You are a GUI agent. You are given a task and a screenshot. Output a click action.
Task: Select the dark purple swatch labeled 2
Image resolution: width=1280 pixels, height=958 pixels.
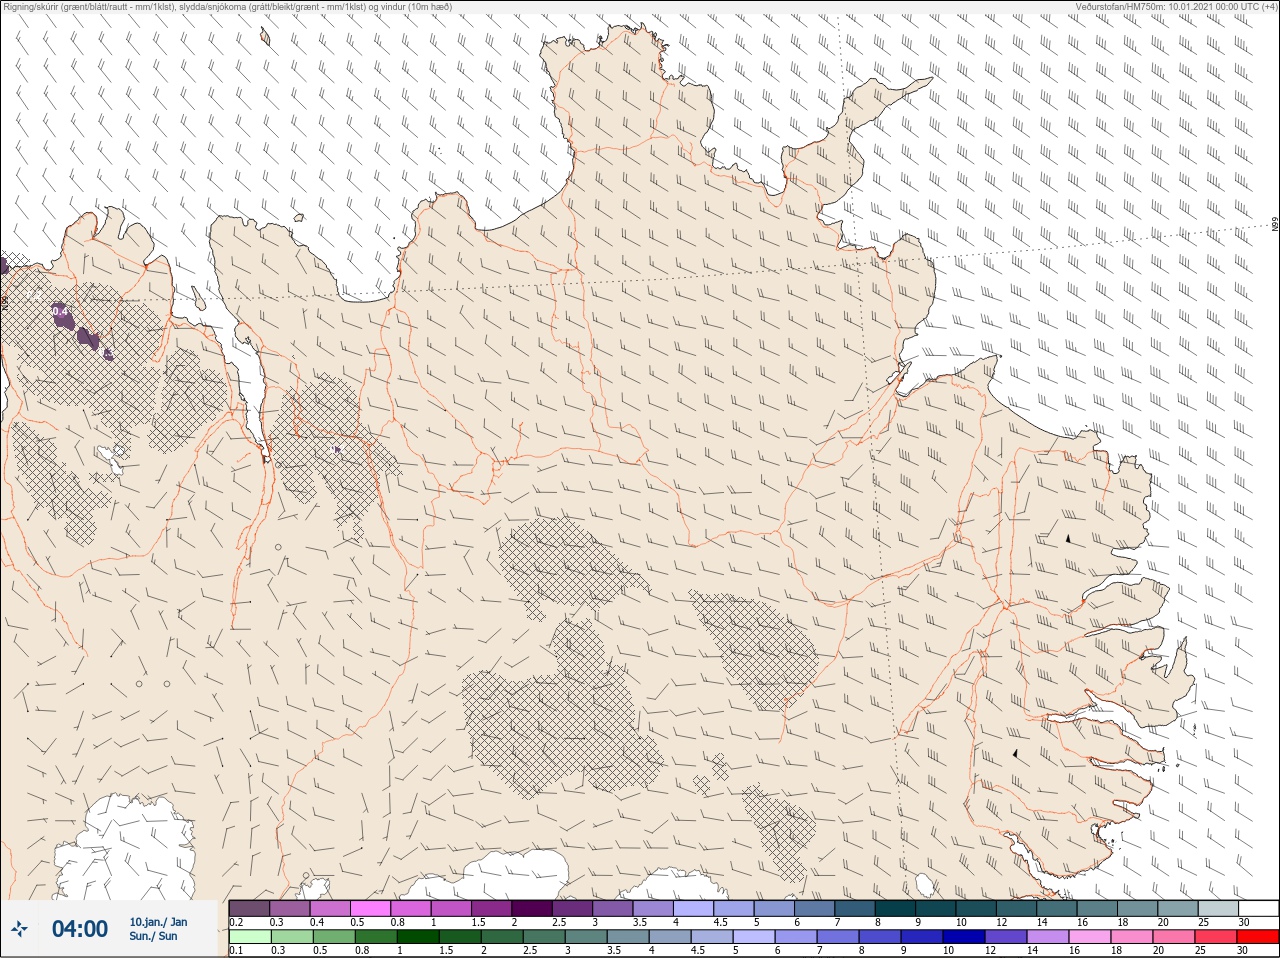tap(532, 908)
